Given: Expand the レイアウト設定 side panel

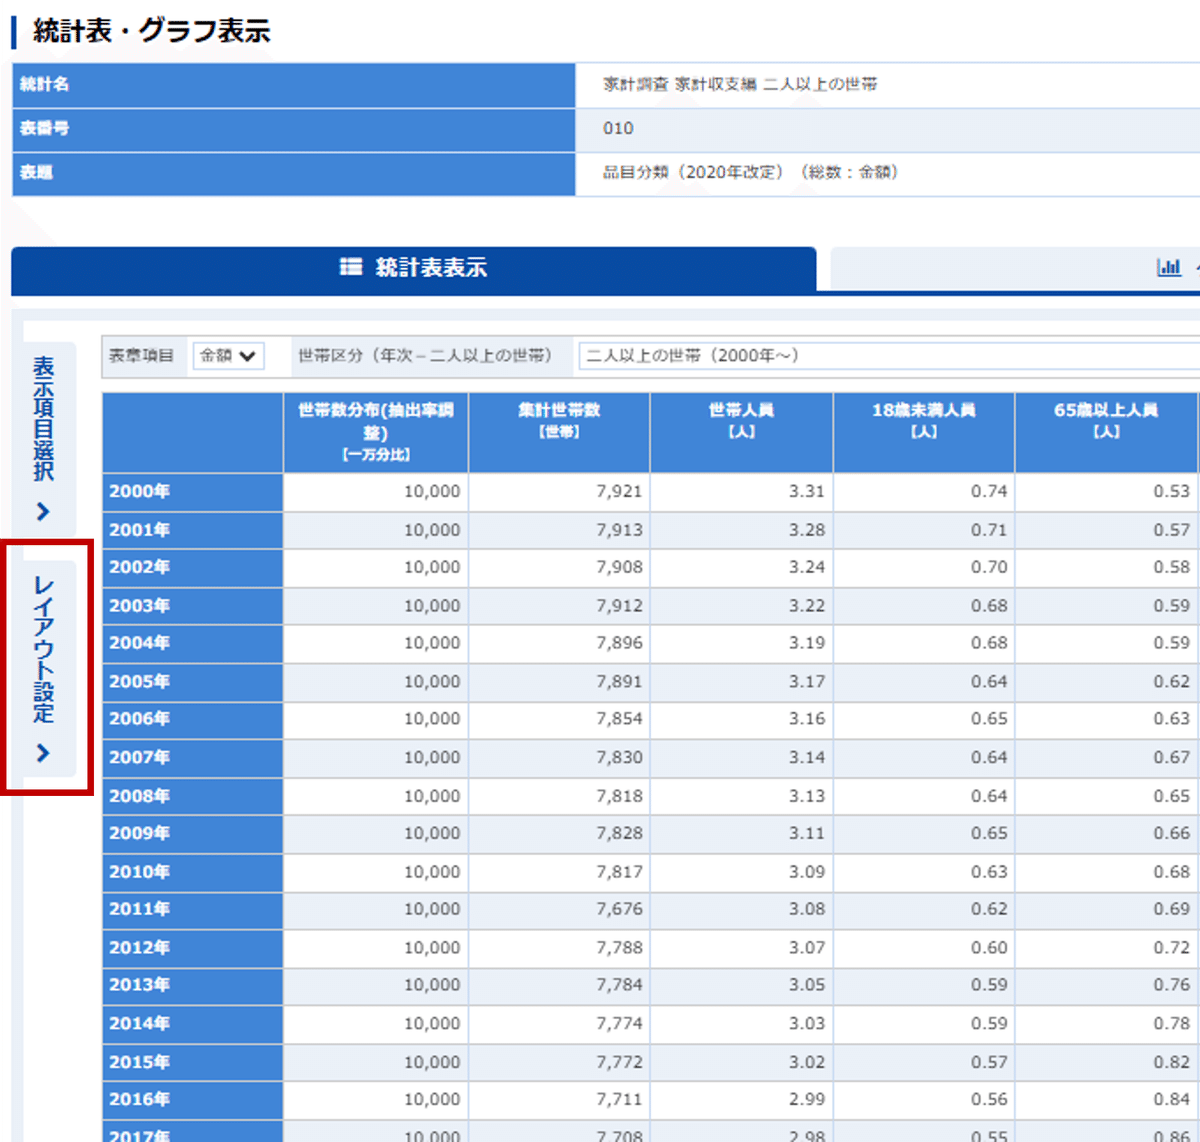Looking at the screenshot, I should 44,668.
